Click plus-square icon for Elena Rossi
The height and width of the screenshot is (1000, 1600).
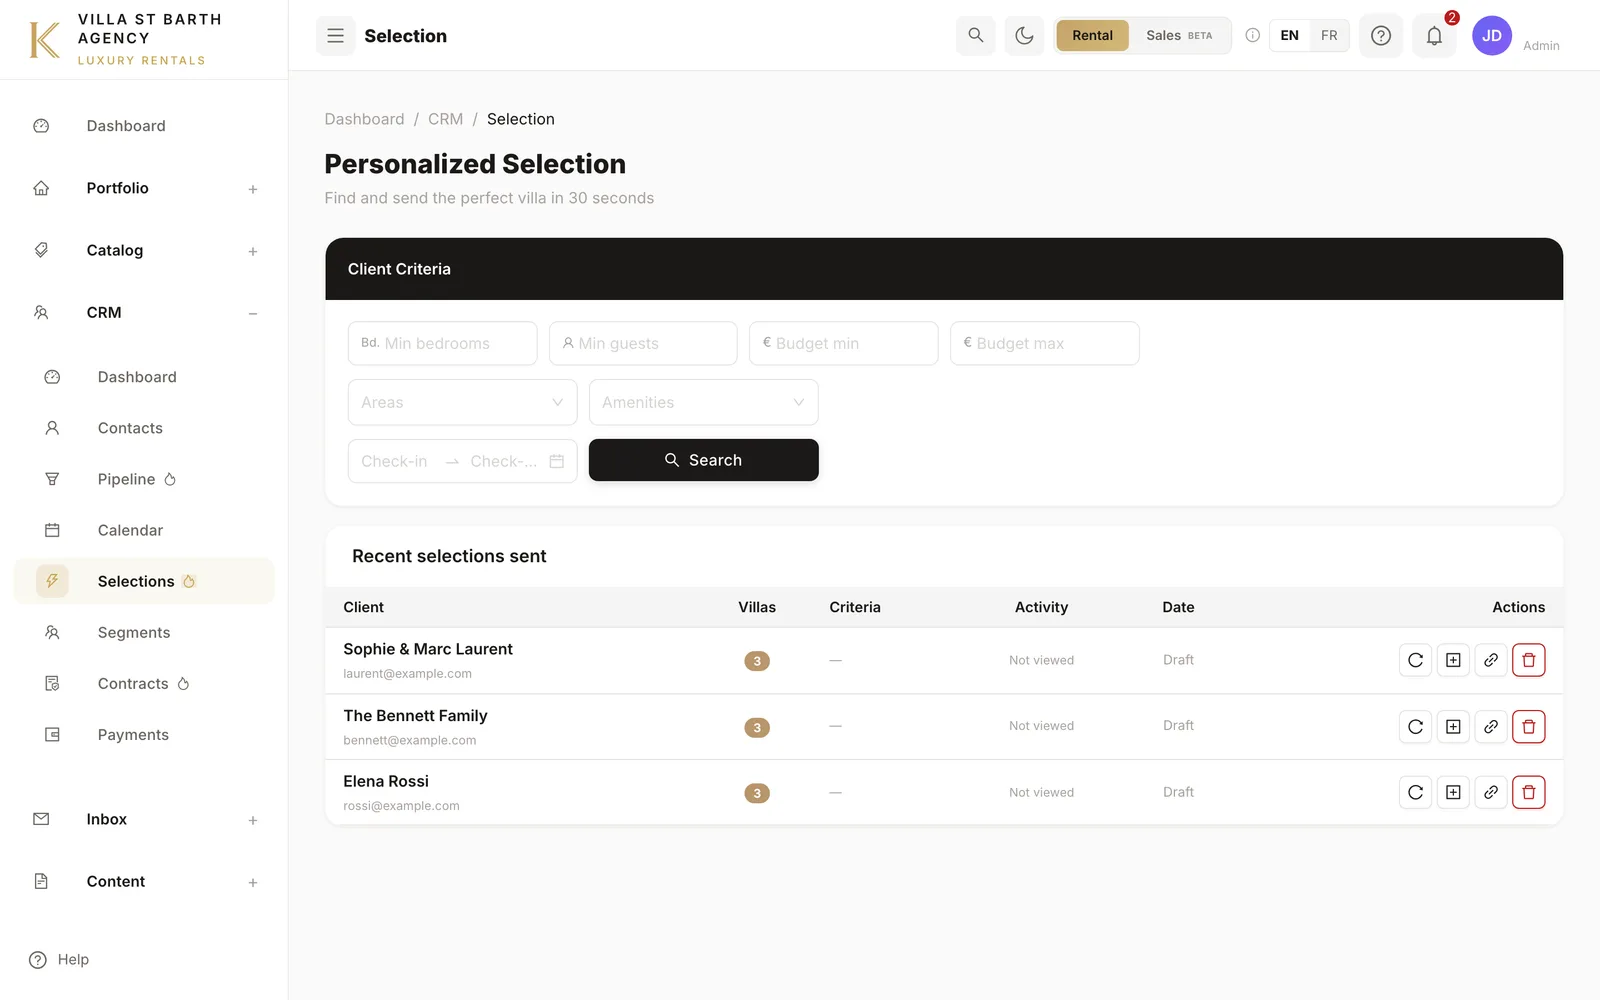coord(1453,792)
